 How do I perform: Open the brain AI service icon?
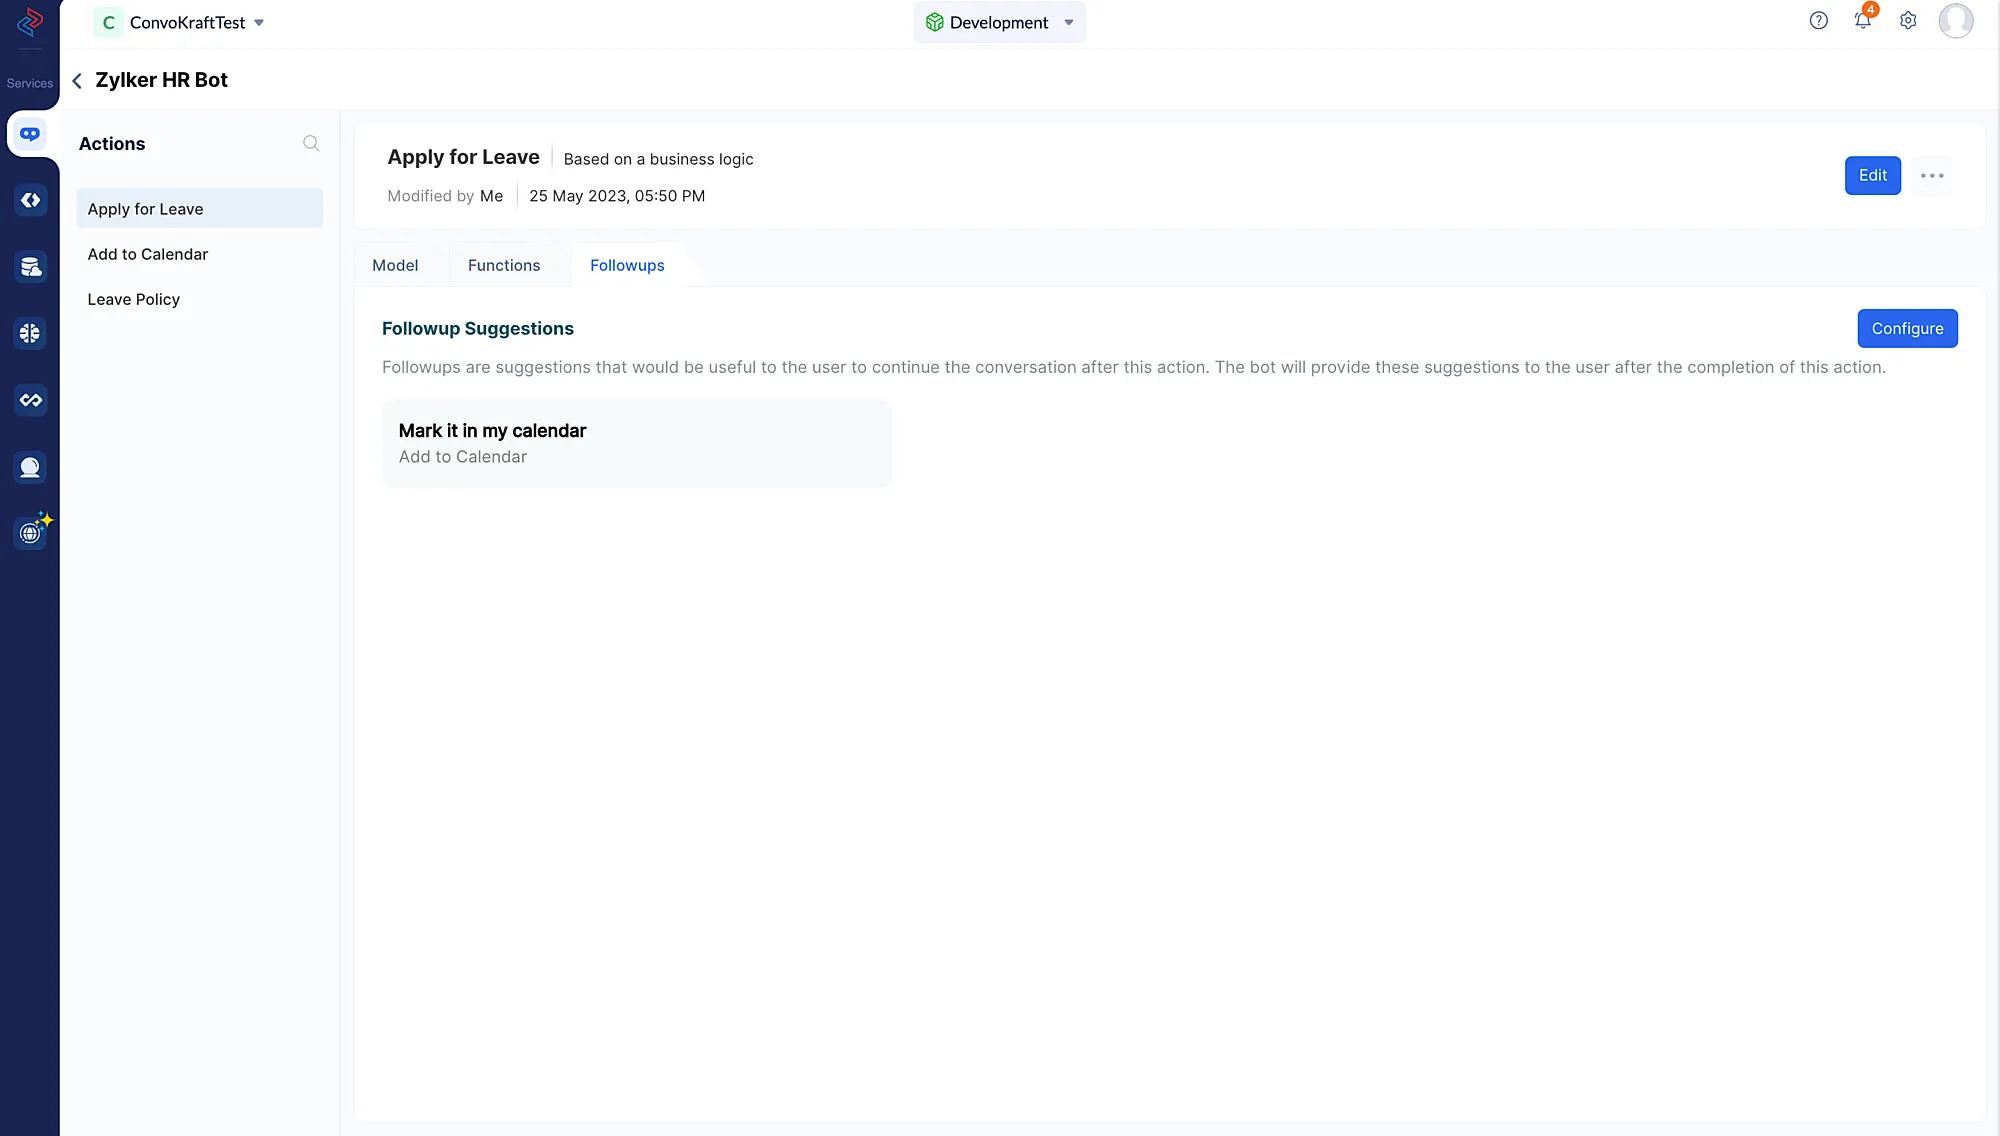[x=30, y=333]
